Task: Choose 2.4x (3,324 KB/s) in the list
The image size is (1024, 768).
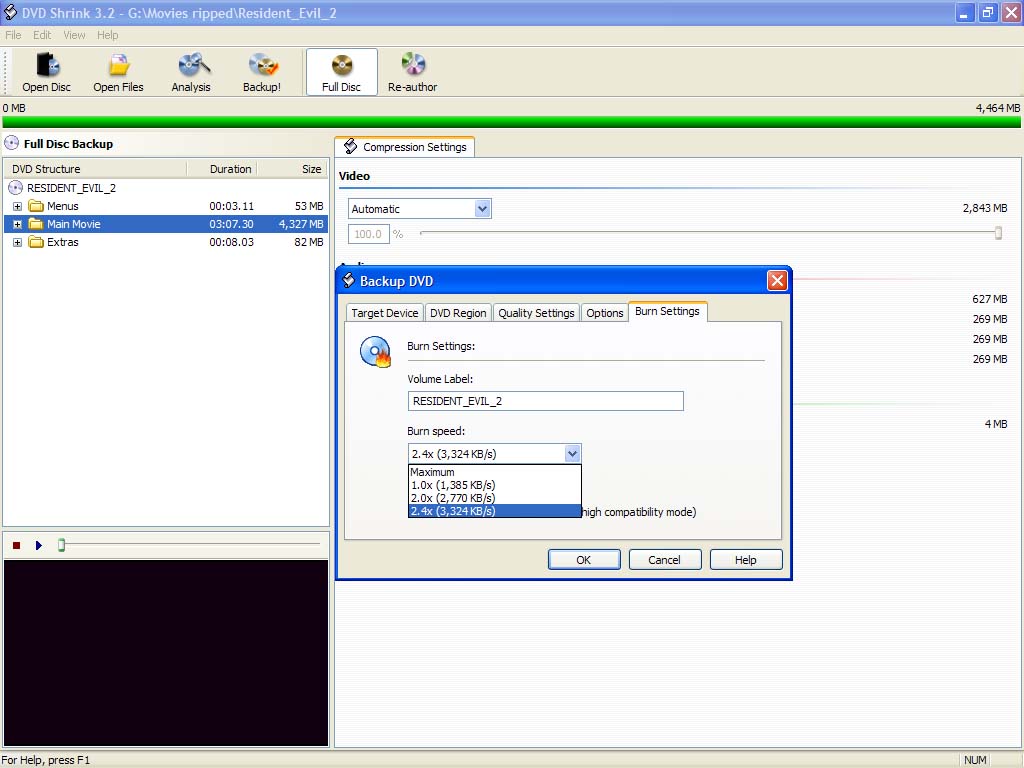Action: 494,511
